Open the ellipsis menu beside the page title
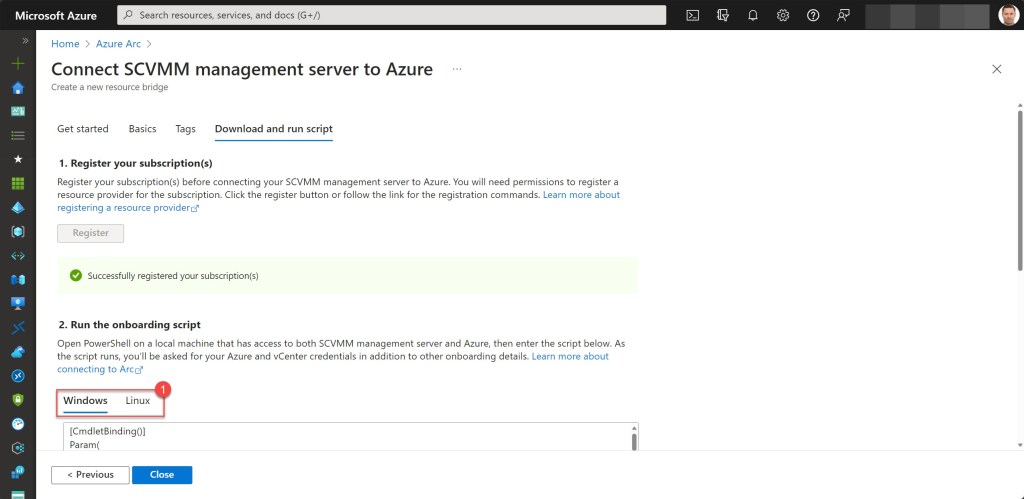 (457, 69)
